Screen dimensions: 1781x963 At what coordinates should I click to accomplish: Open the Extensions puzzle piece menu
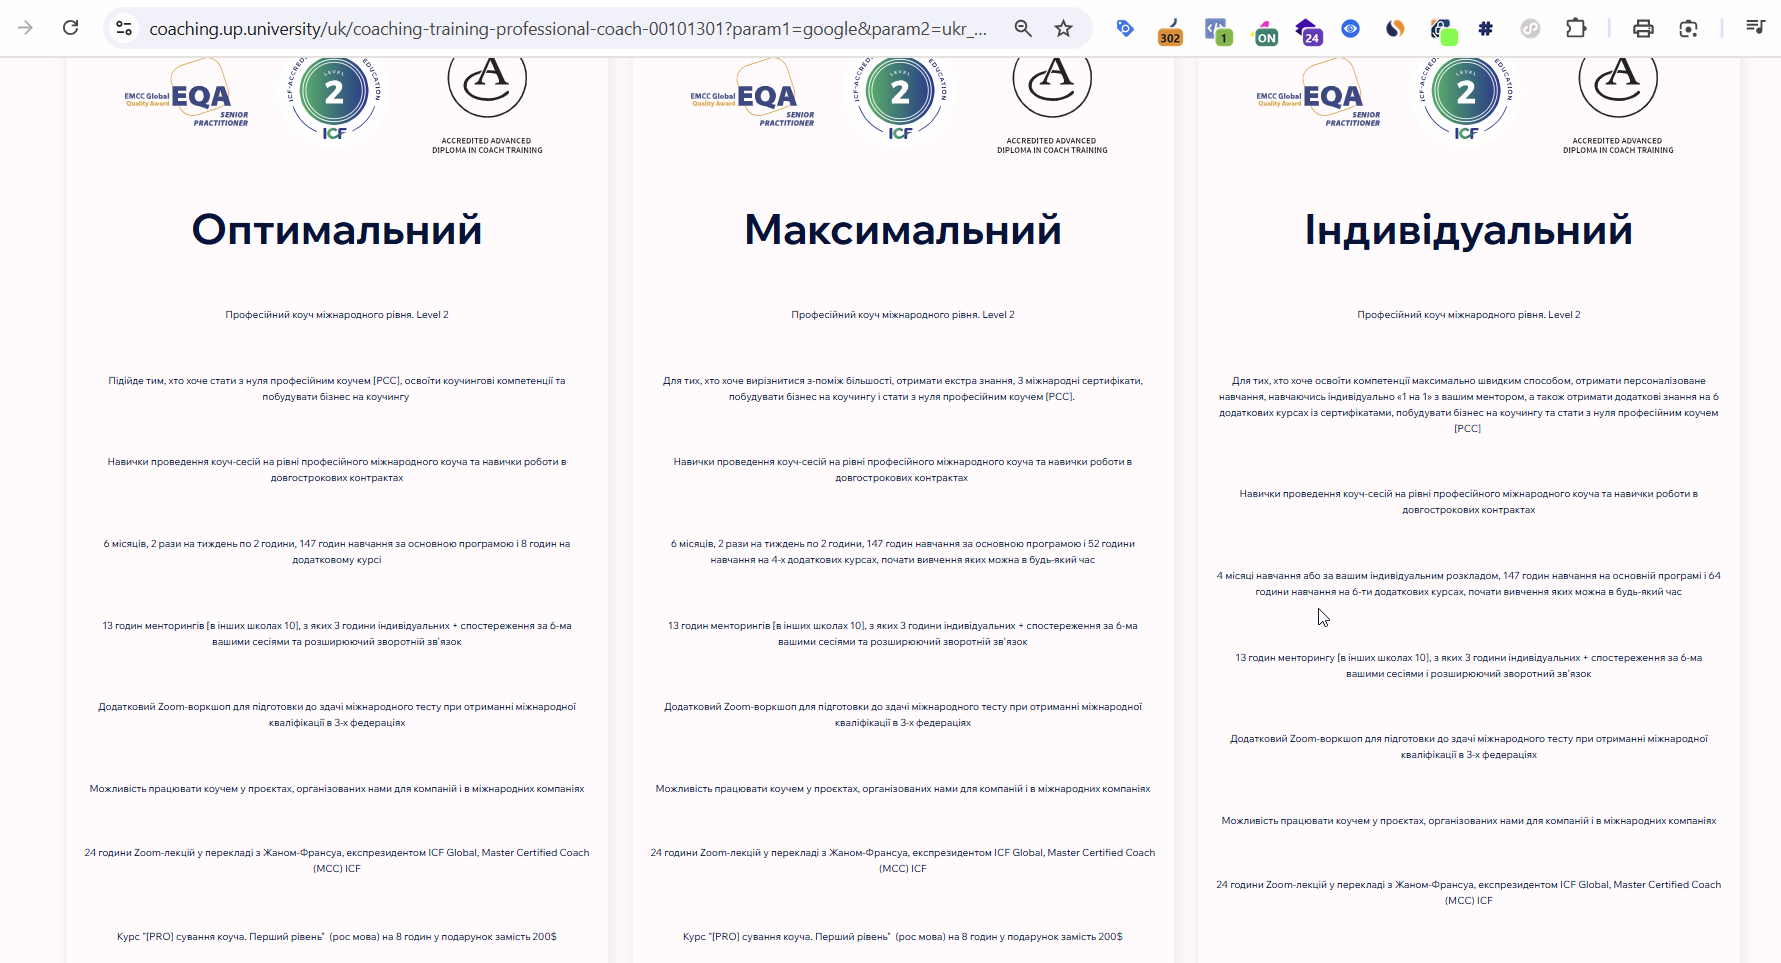click(1576, 28)
